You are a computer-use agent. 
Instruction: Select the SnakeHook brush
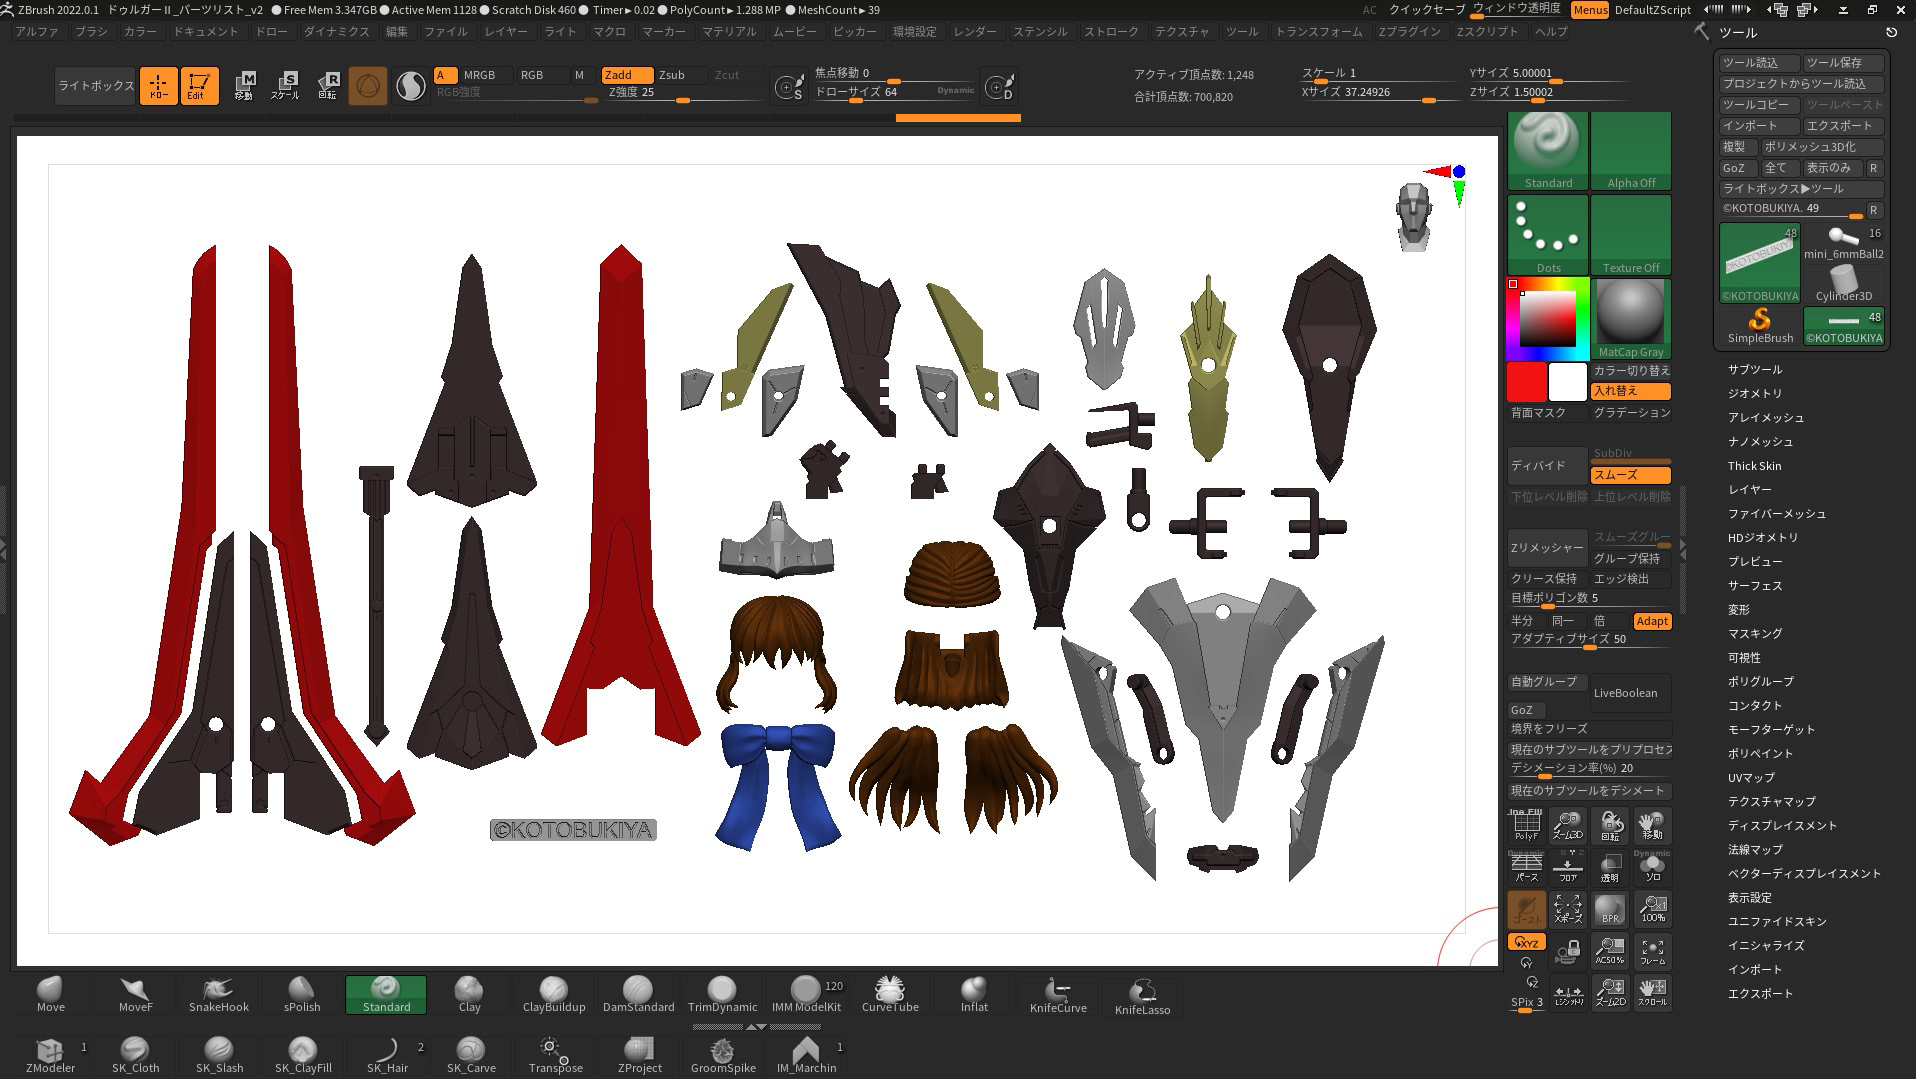click(218, 995)
